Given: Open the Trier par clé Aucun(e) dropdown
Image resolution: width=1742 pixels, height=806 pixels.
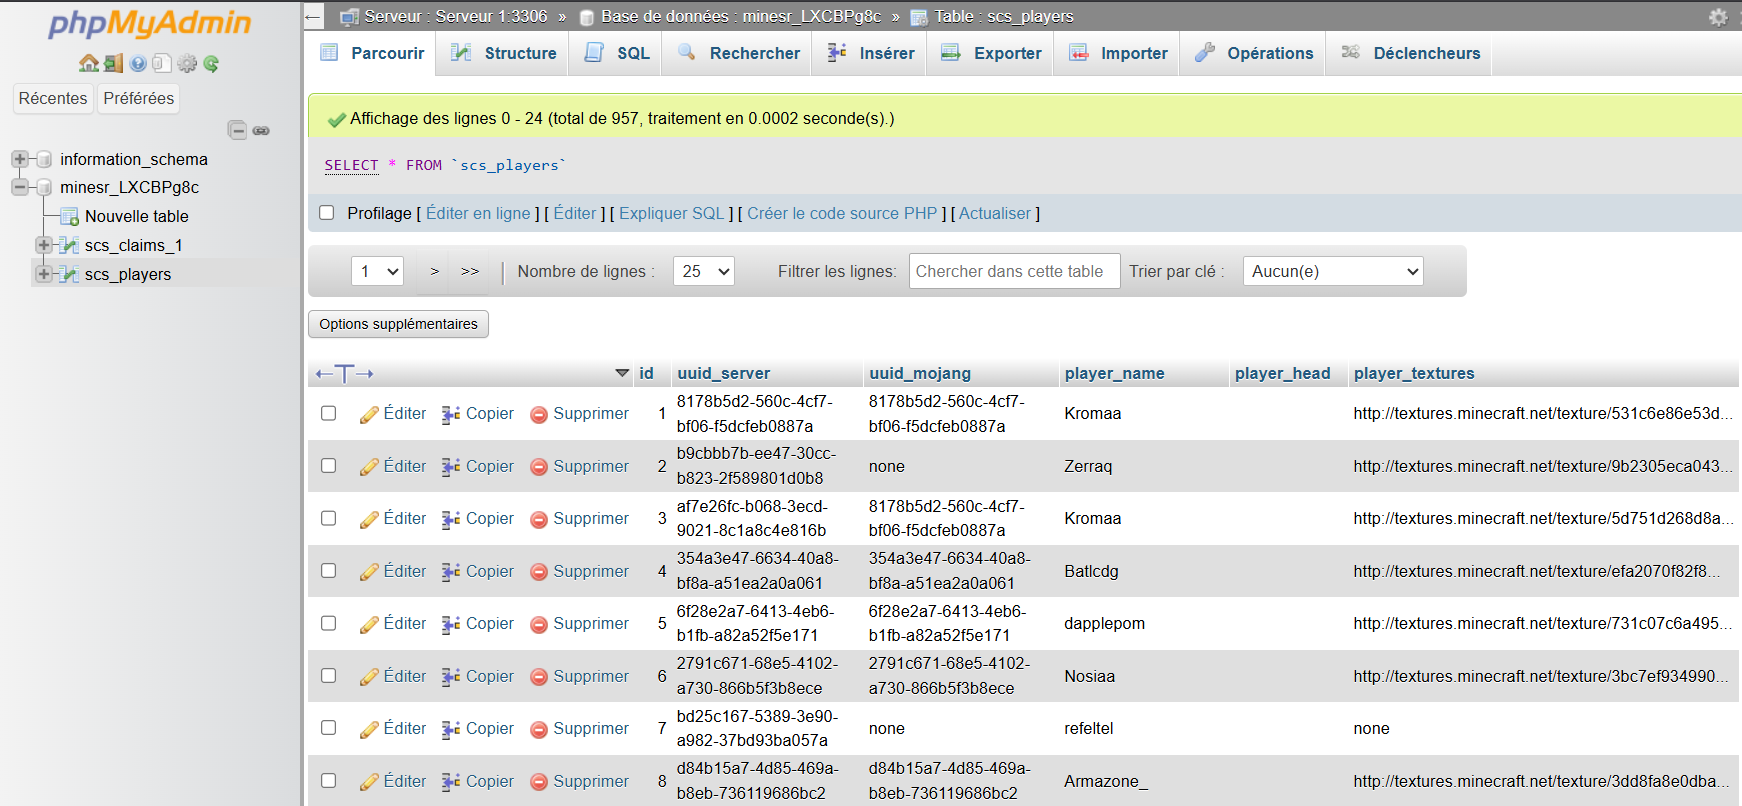Looking at the screenshot, I should 1333,271.
